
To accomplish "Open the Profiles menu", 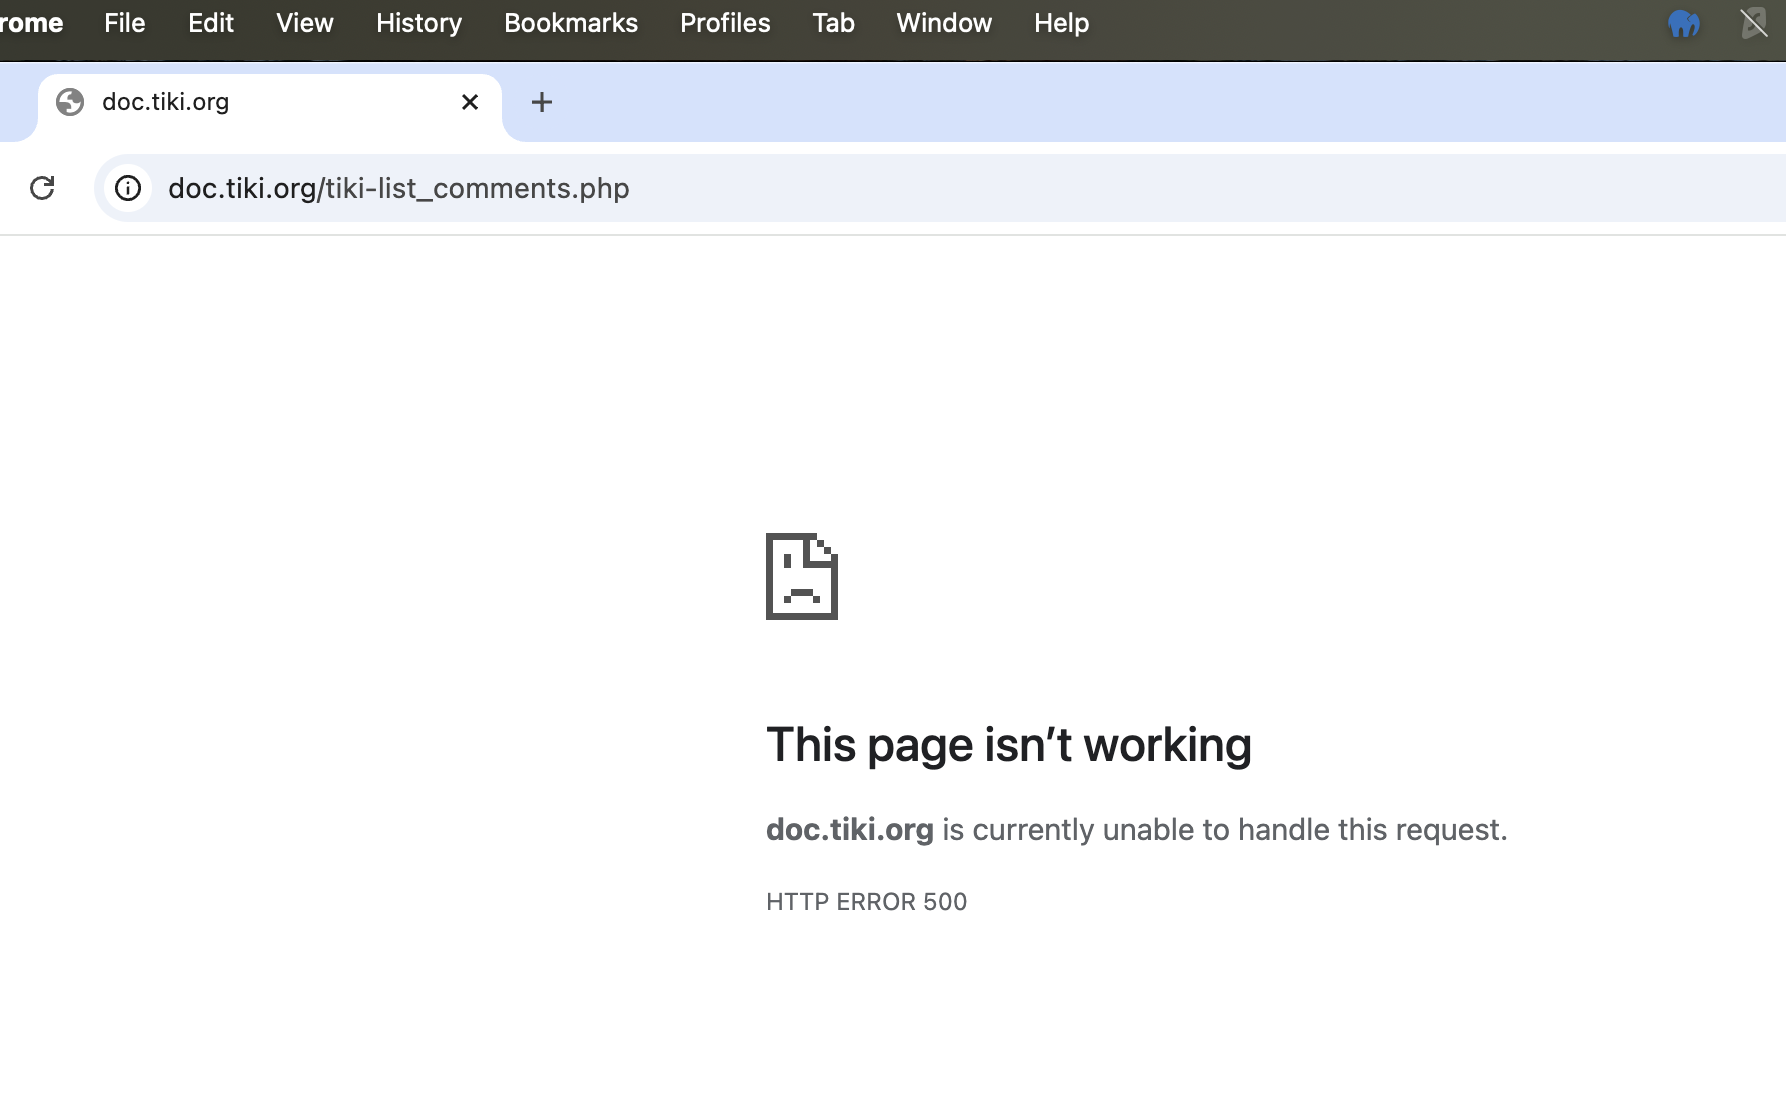I will tap(725, 23).
